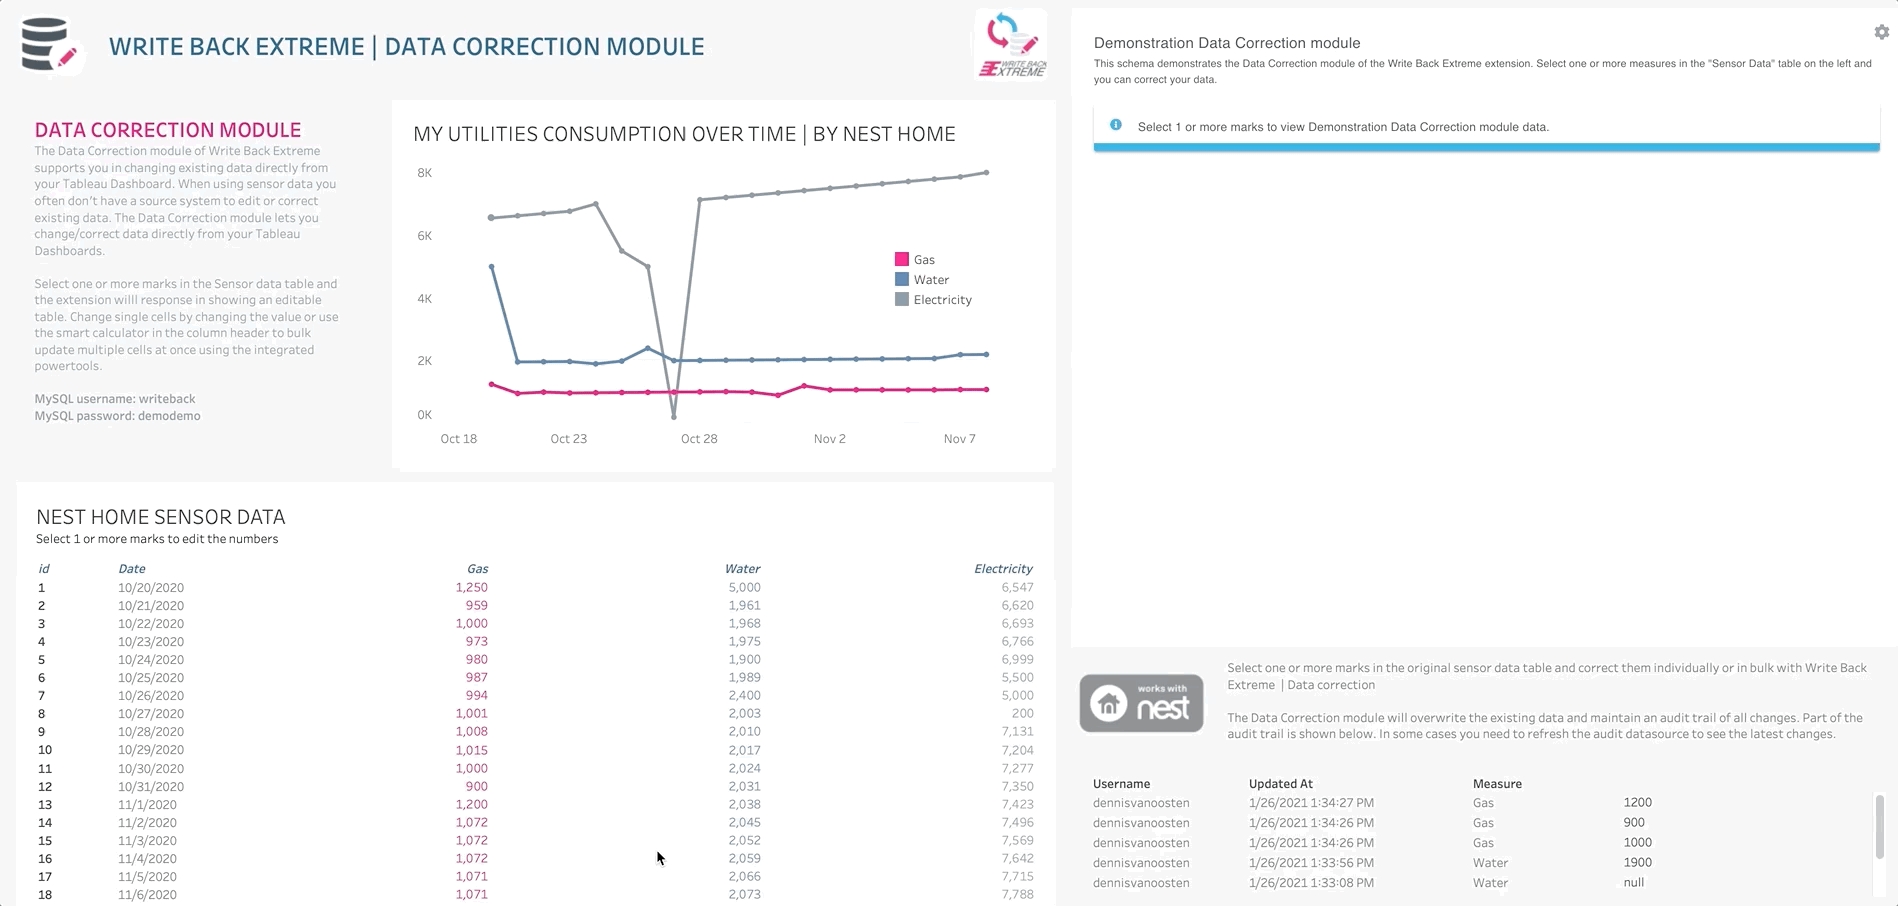Click the Gas column header
The height and width of the screenshot is (906, 1898).
coord(477,569)
